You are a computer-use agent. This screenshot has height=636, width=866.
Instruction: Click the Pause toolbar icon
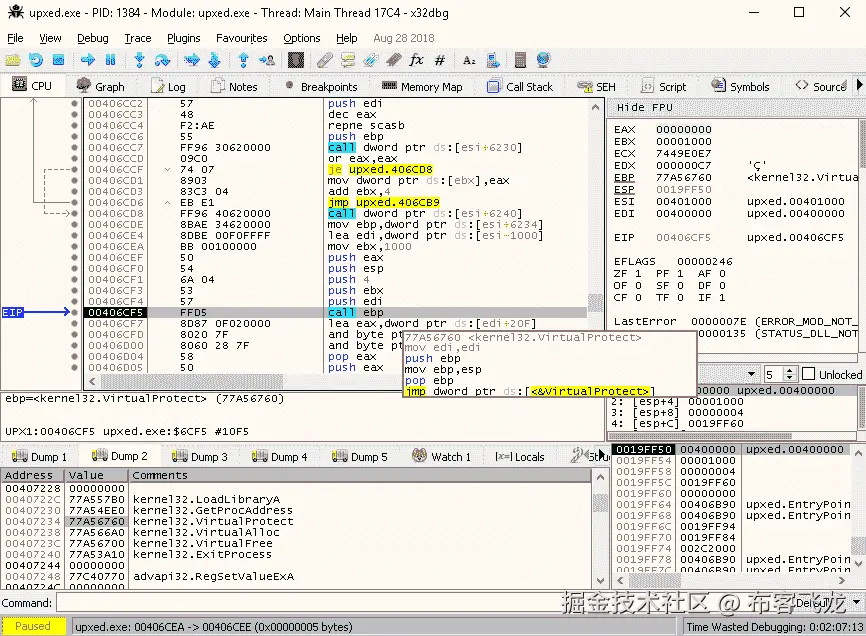tap(110, 60)
